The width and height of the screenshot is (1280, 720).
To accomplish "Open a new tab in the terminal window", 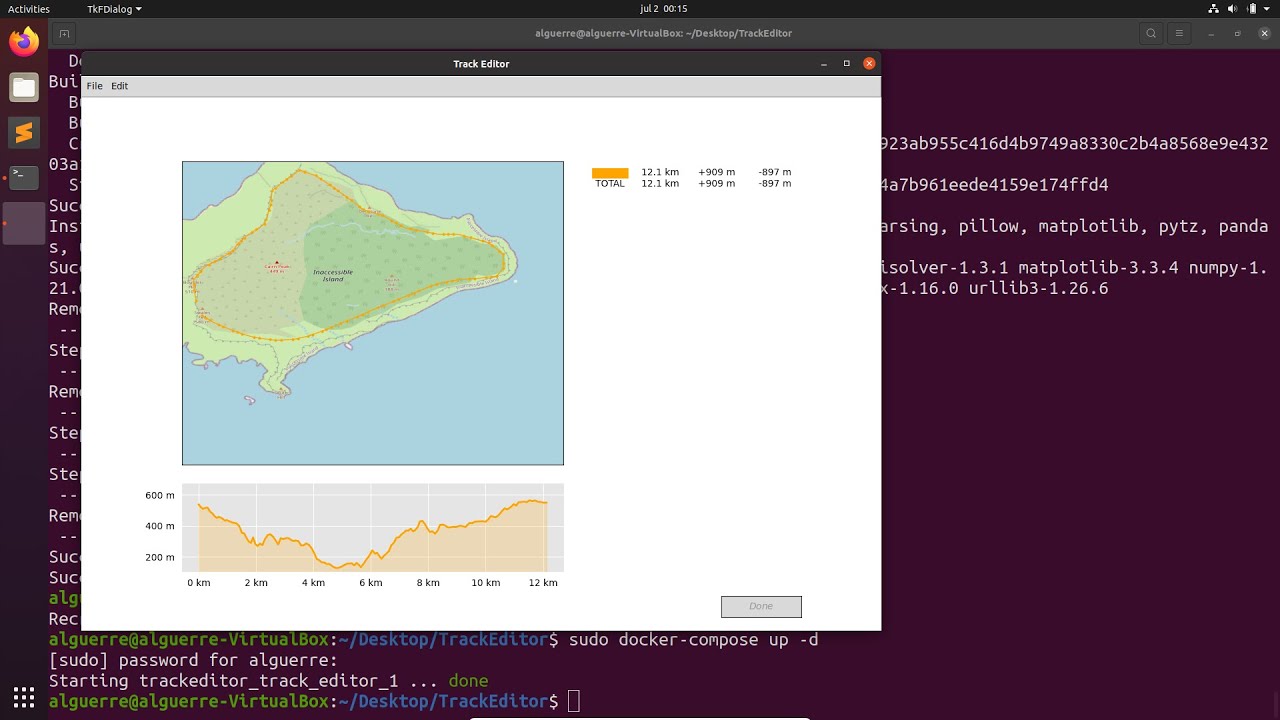I will pyautogui.click(x=64, y=33).
